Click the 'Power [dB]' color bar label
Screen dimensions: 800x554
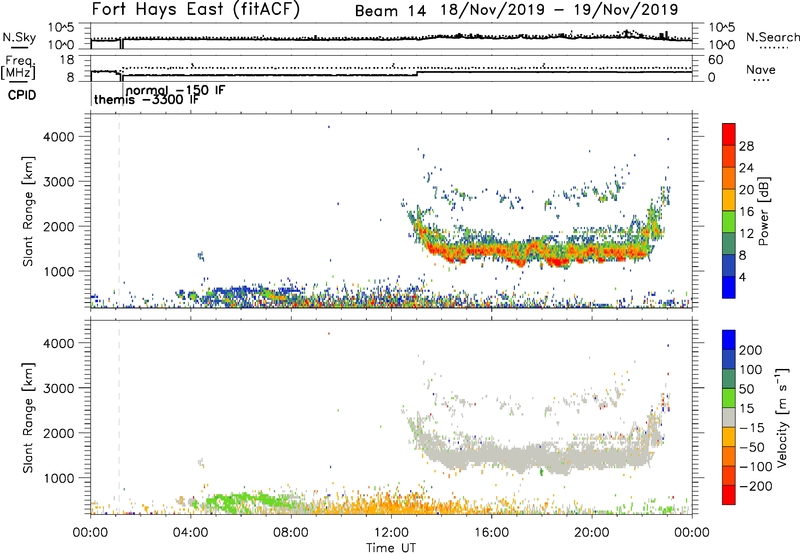pyautogui.click(x=764, y=211)
